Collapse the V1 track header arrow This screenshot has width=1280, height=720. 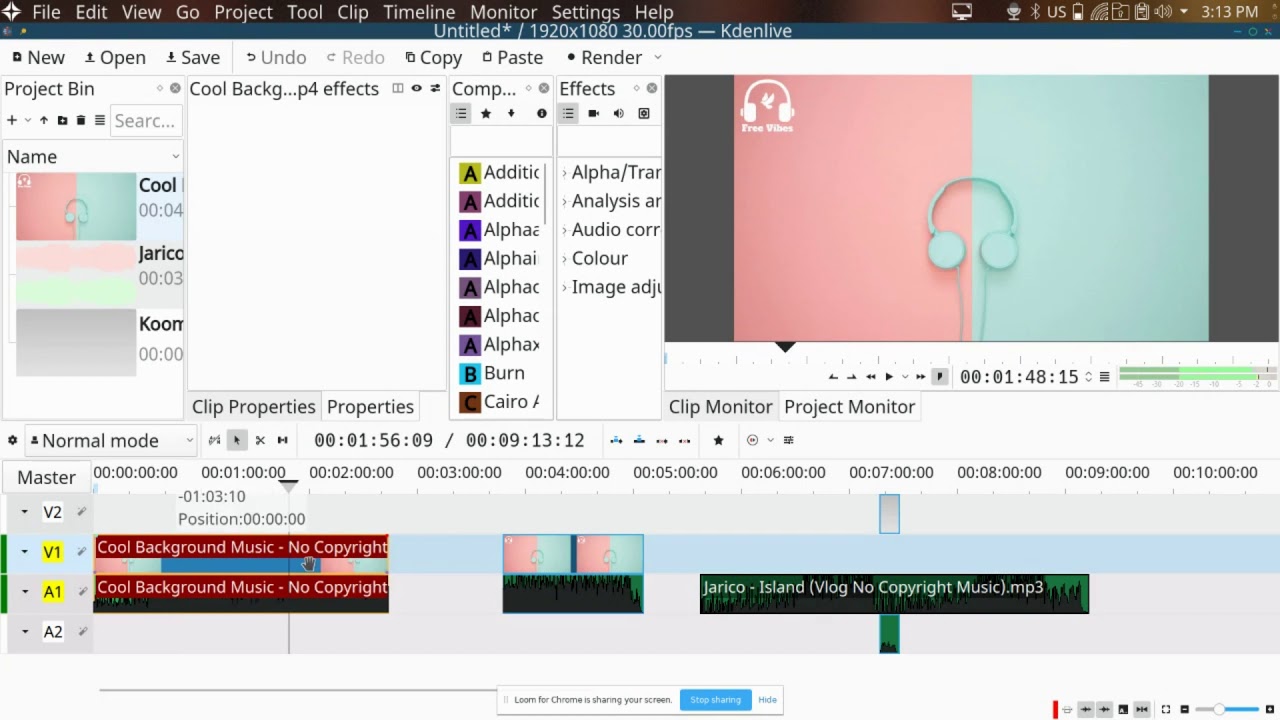point(25,552)
